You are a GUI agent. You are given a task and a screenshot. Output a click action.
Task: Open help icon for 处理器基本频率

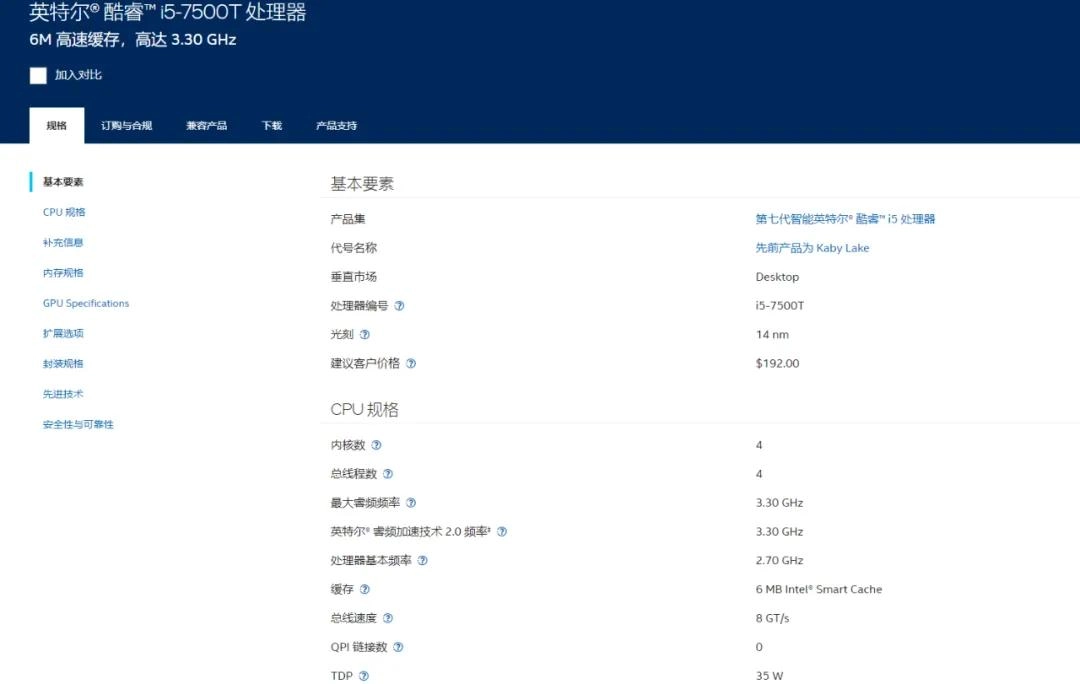click(x=422, y=561)
